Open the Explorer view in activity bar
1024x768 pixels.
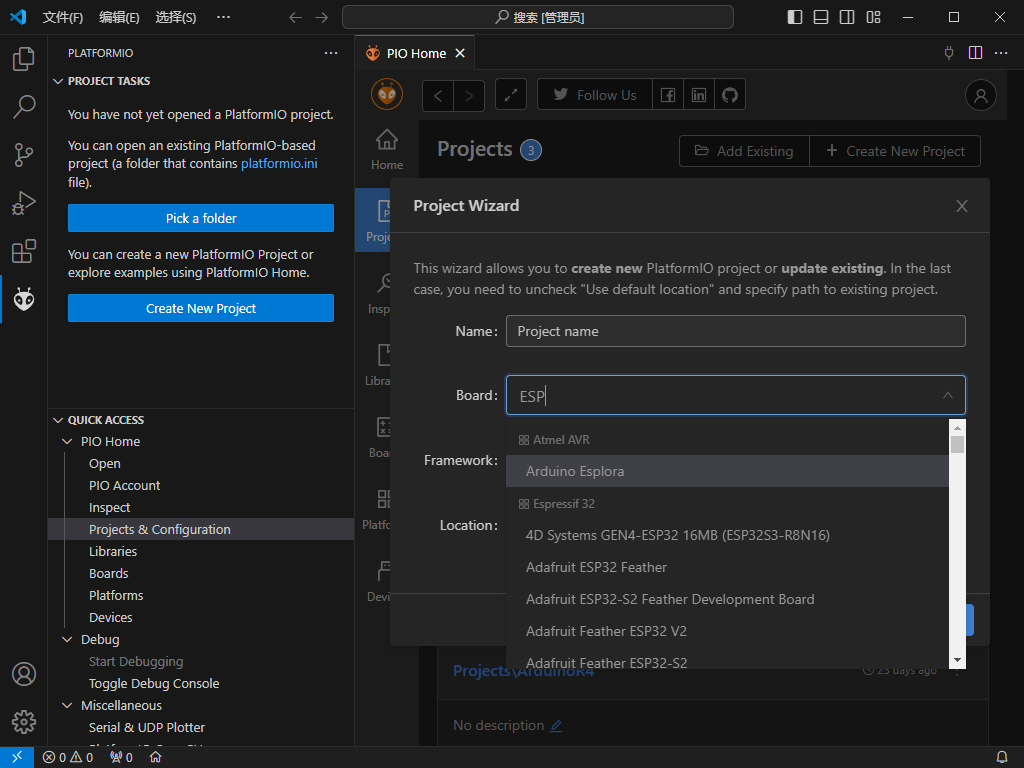click(24, 59)
